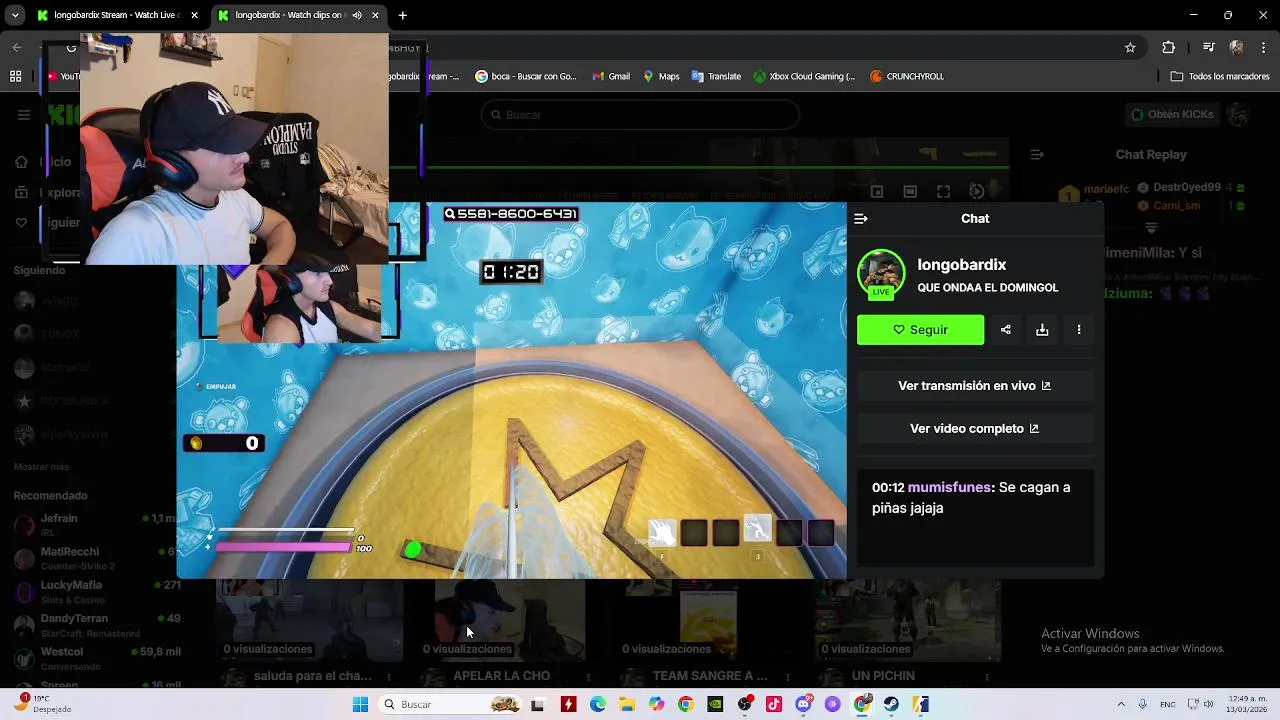Open longobardix channel name in clip panel
Screen dimensions: 1280x720
(x=962, y=265)
